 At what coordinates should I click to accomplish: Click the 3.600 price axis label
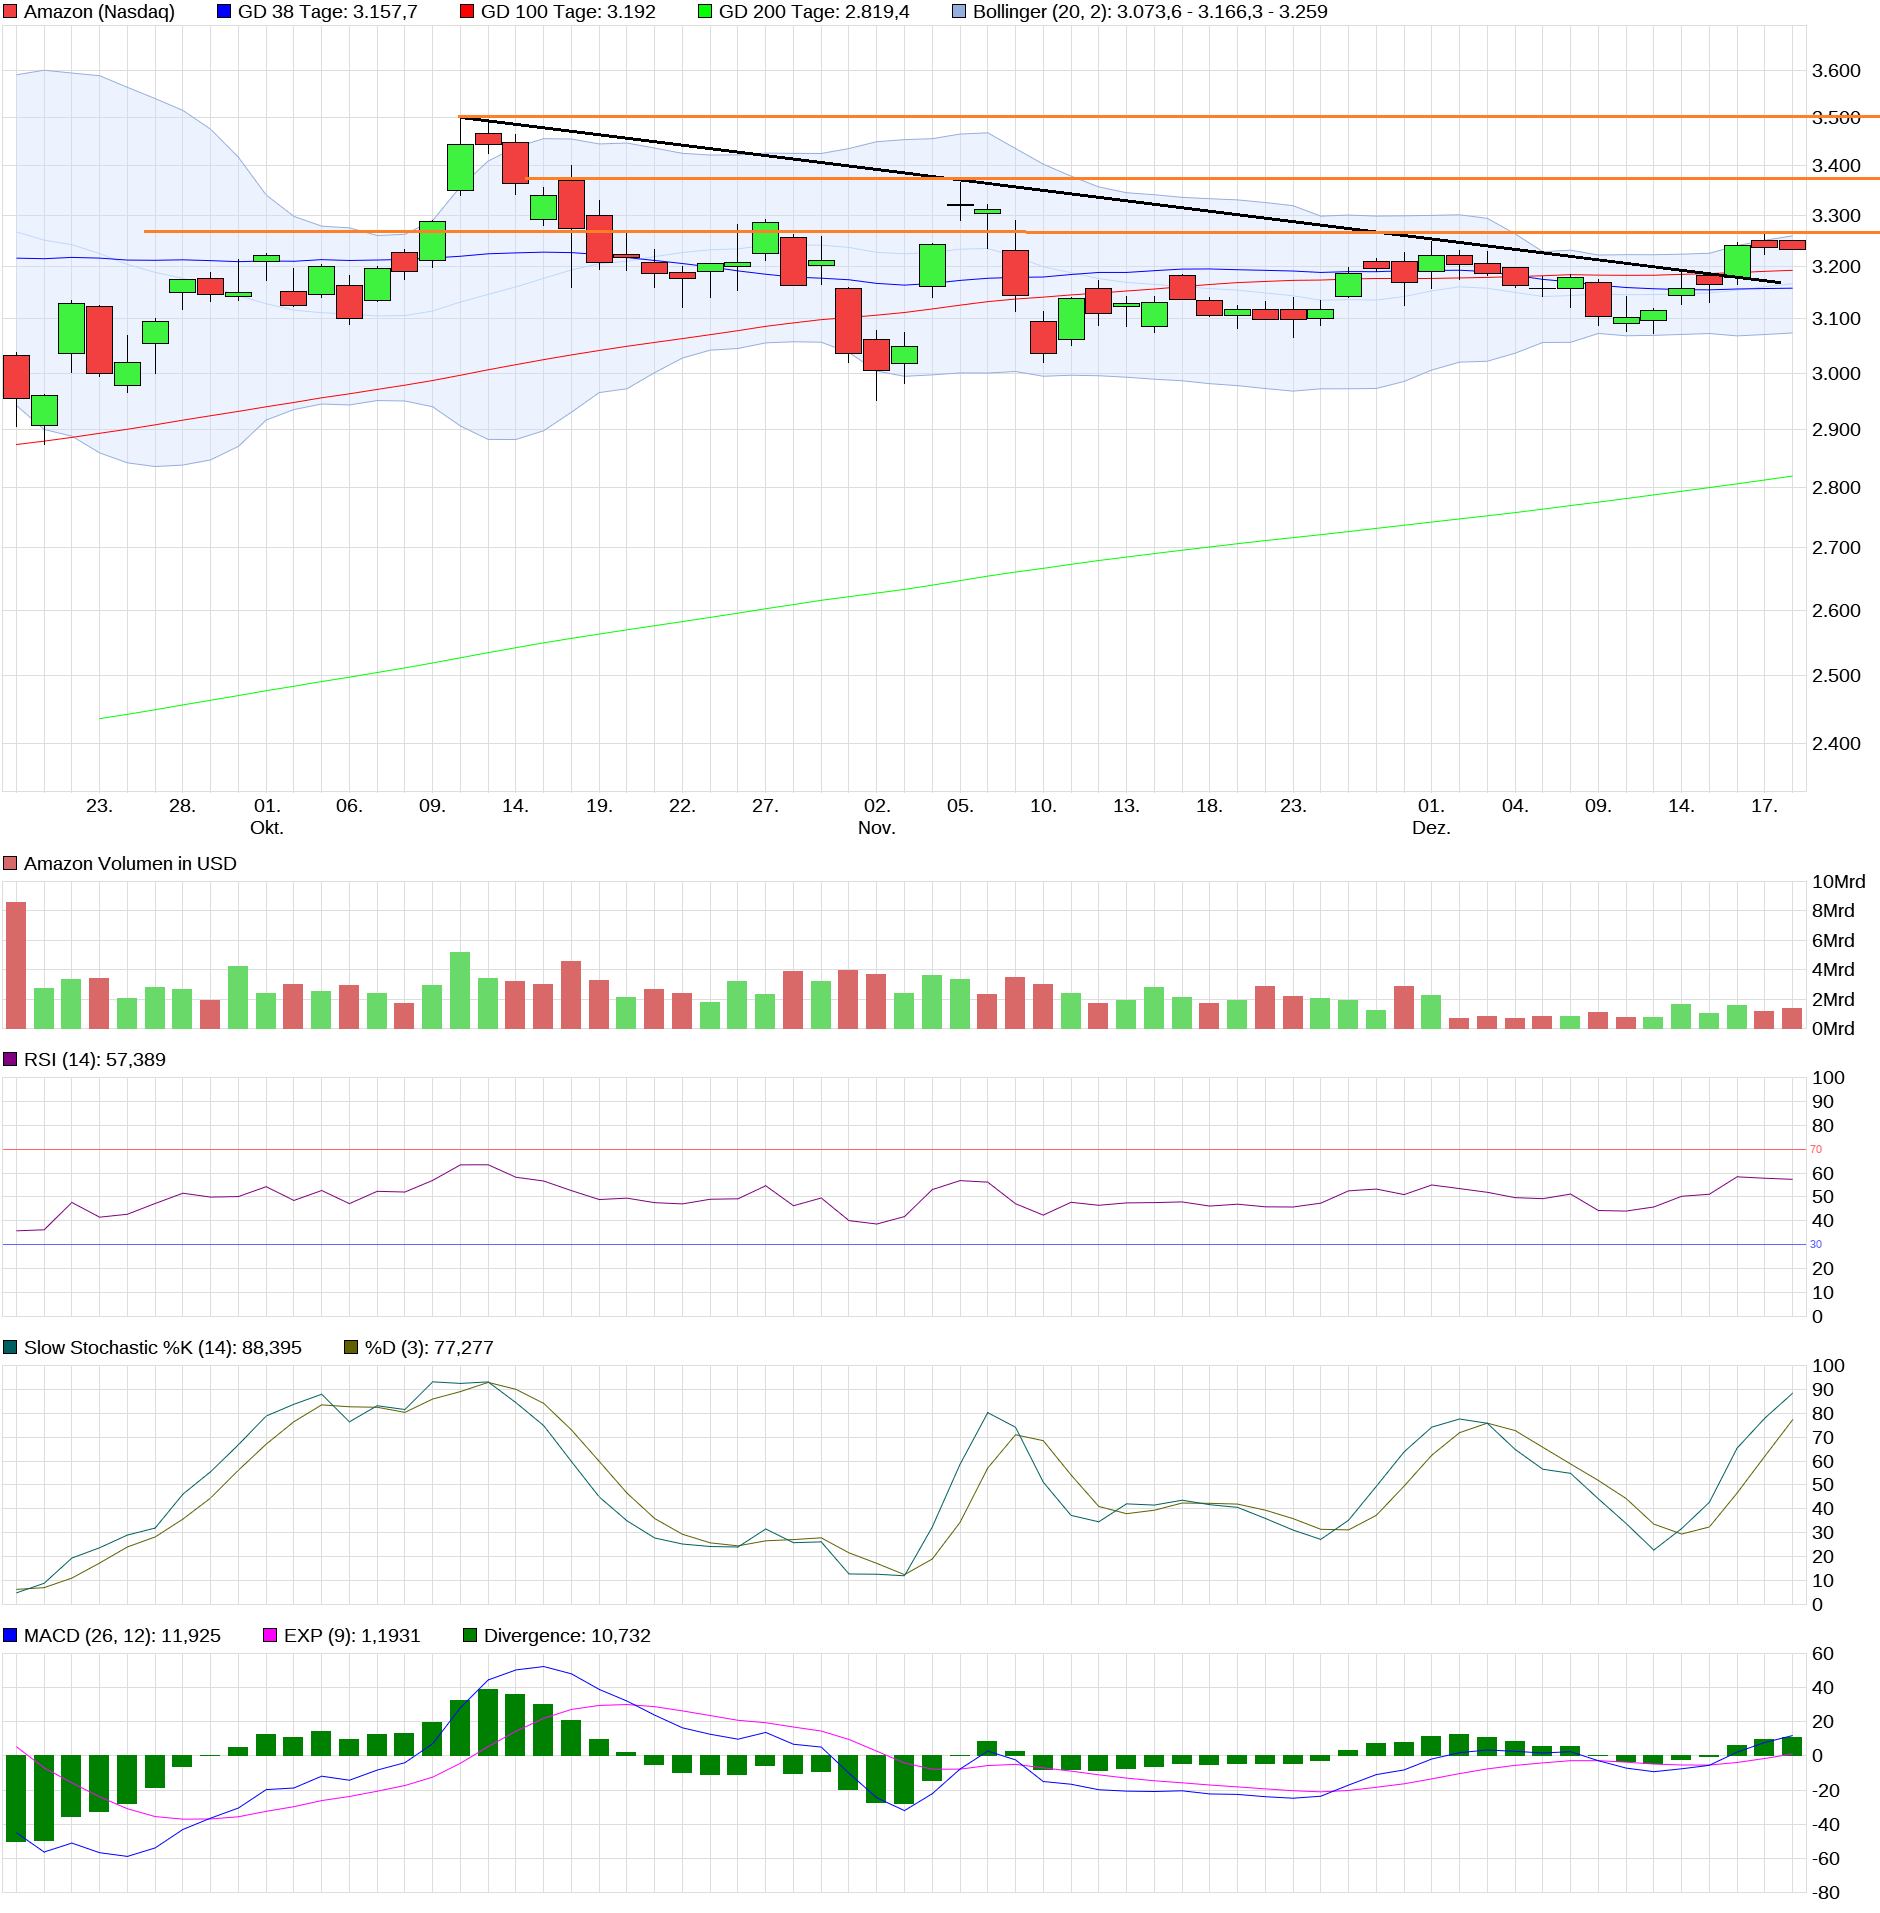coord(1836,70)
